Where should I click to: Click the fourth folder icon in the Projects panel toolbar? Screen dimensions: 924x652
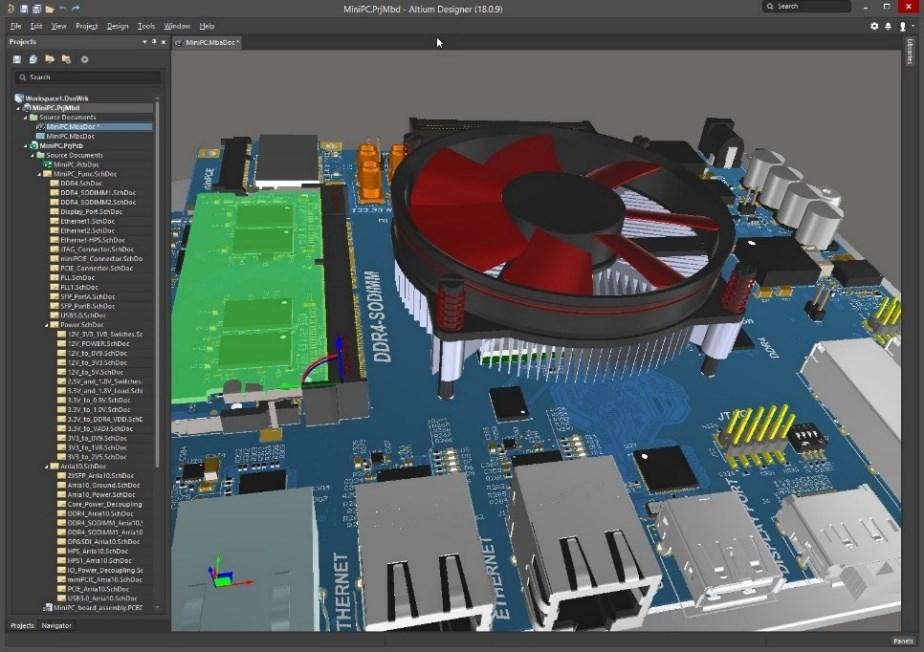[66, 59]
